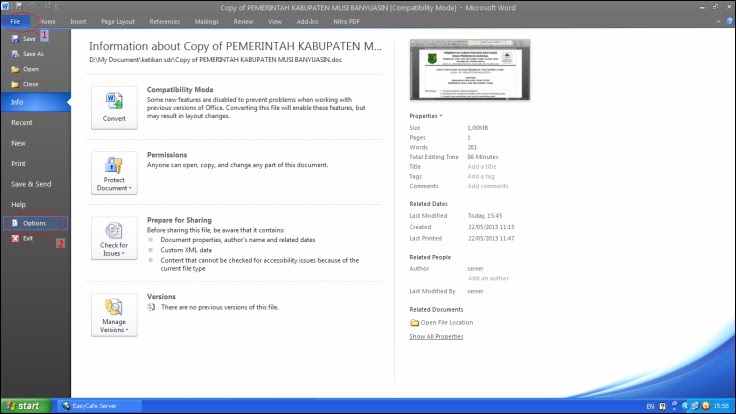The height and width of the screenshot is (414, 736).
Task: Click the author name server
Action: point(475,268)
